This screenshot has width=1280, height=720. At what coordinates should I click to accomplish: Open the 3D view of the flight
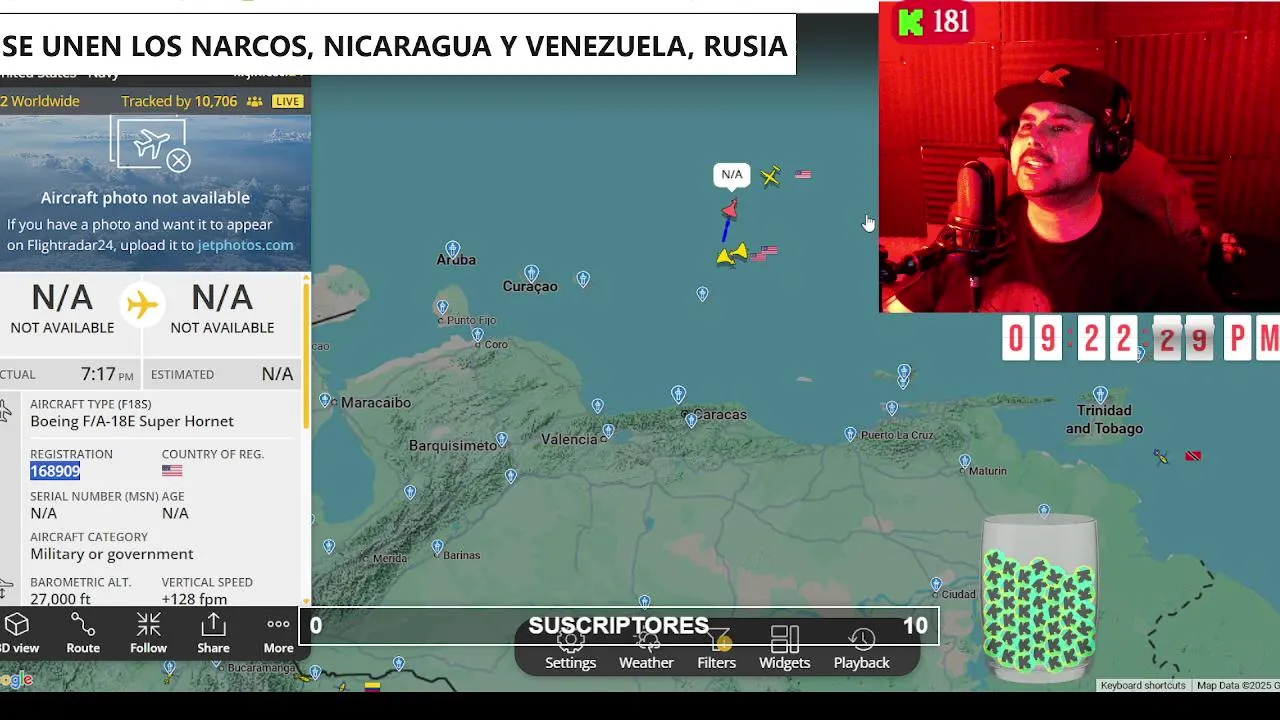tap(17, 634)
